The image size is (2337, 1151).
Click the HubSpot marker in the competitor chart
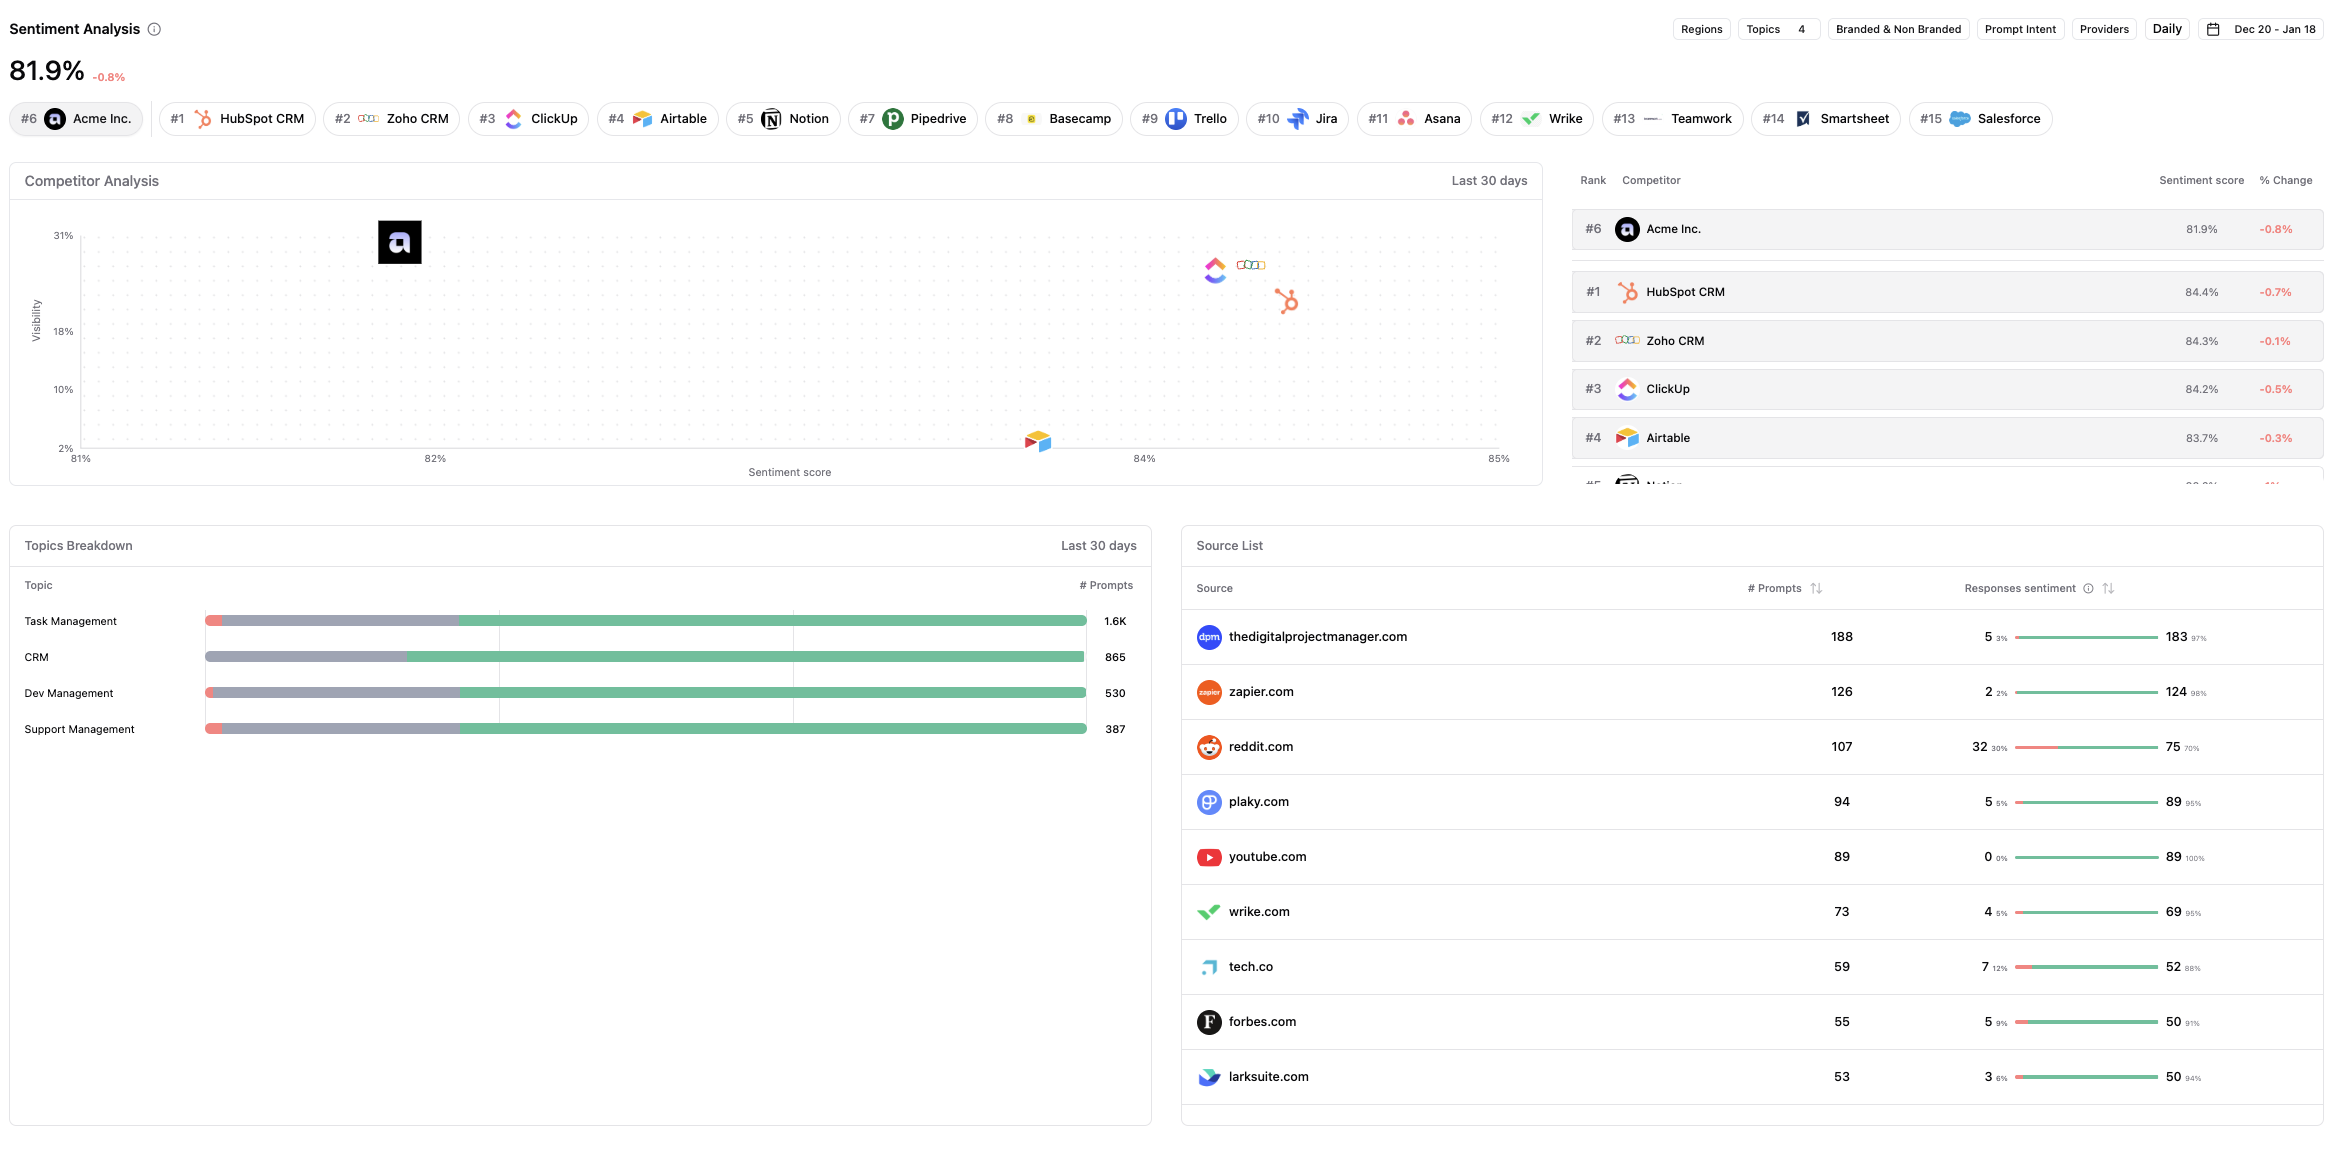1286,300
